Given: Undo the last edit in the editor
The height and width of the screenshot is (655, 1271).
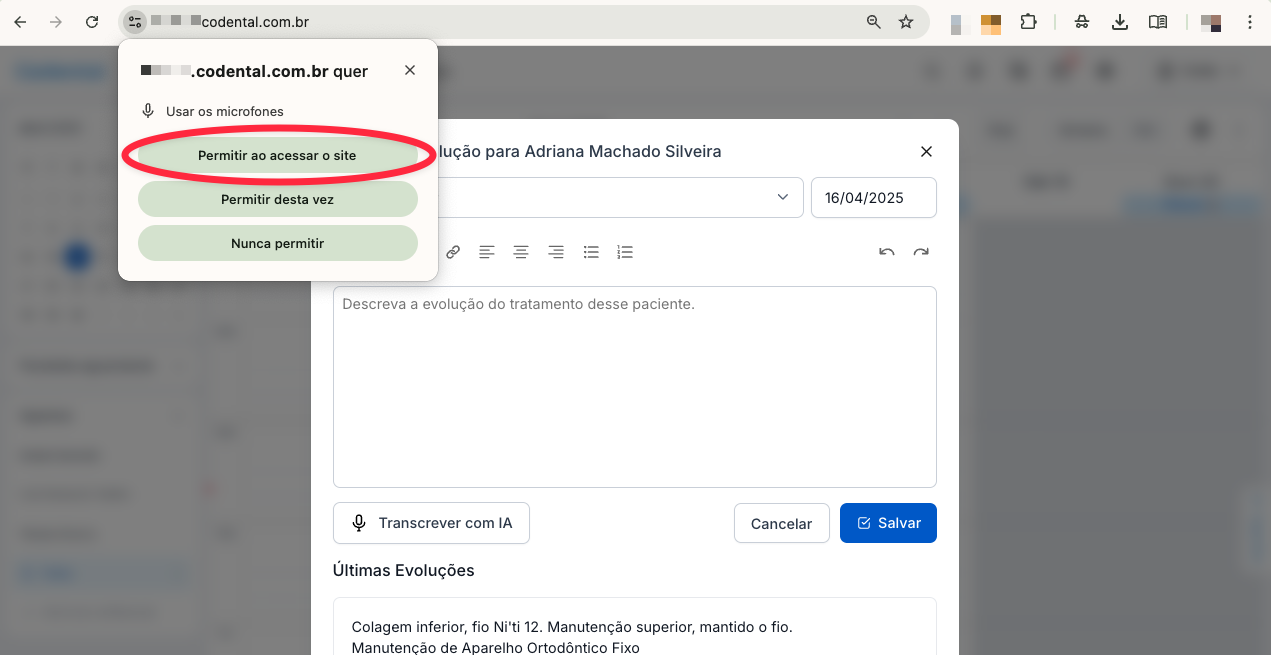Looking at the screenshot, I should click(x=886, y=252).
